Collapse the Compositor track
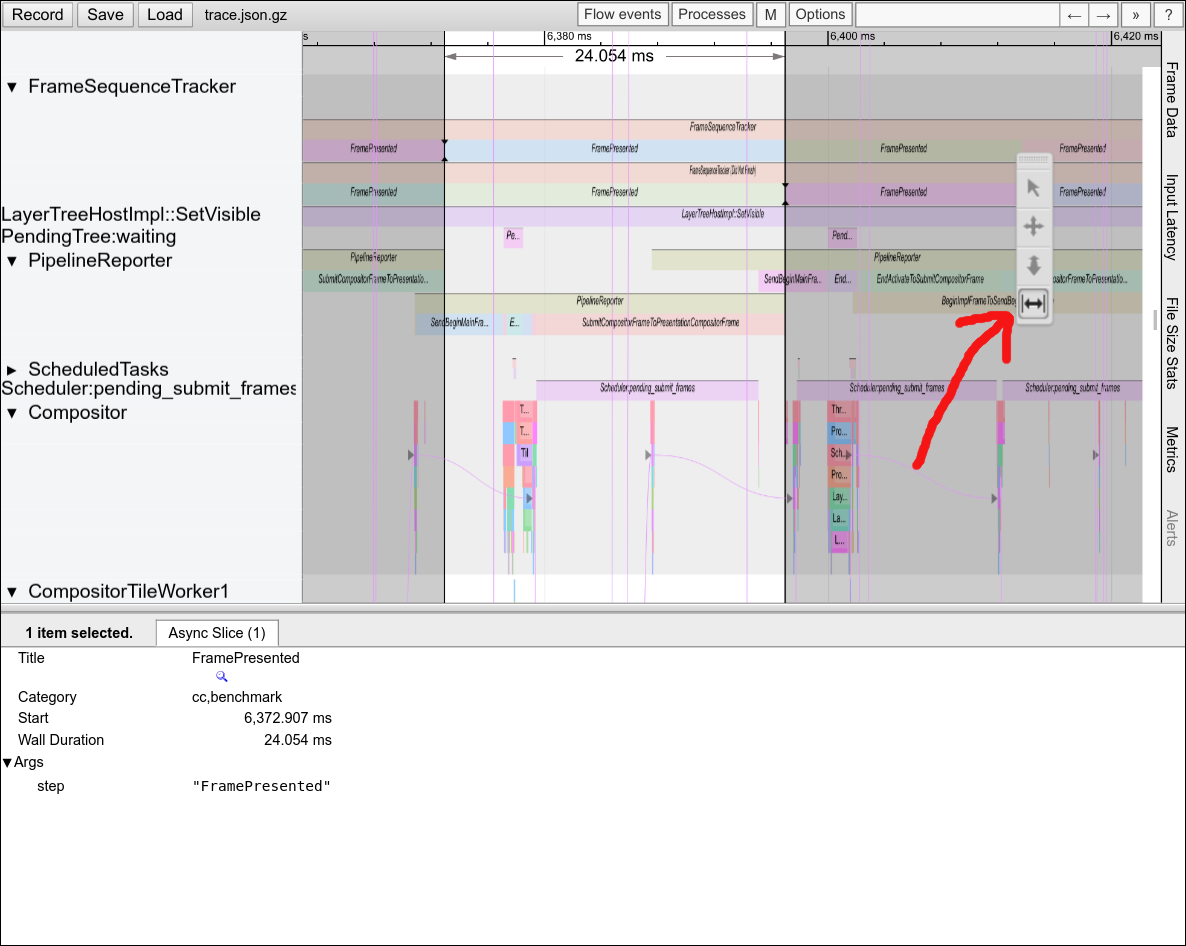This screenshot has height=946, width=1186. pos(12,413)
